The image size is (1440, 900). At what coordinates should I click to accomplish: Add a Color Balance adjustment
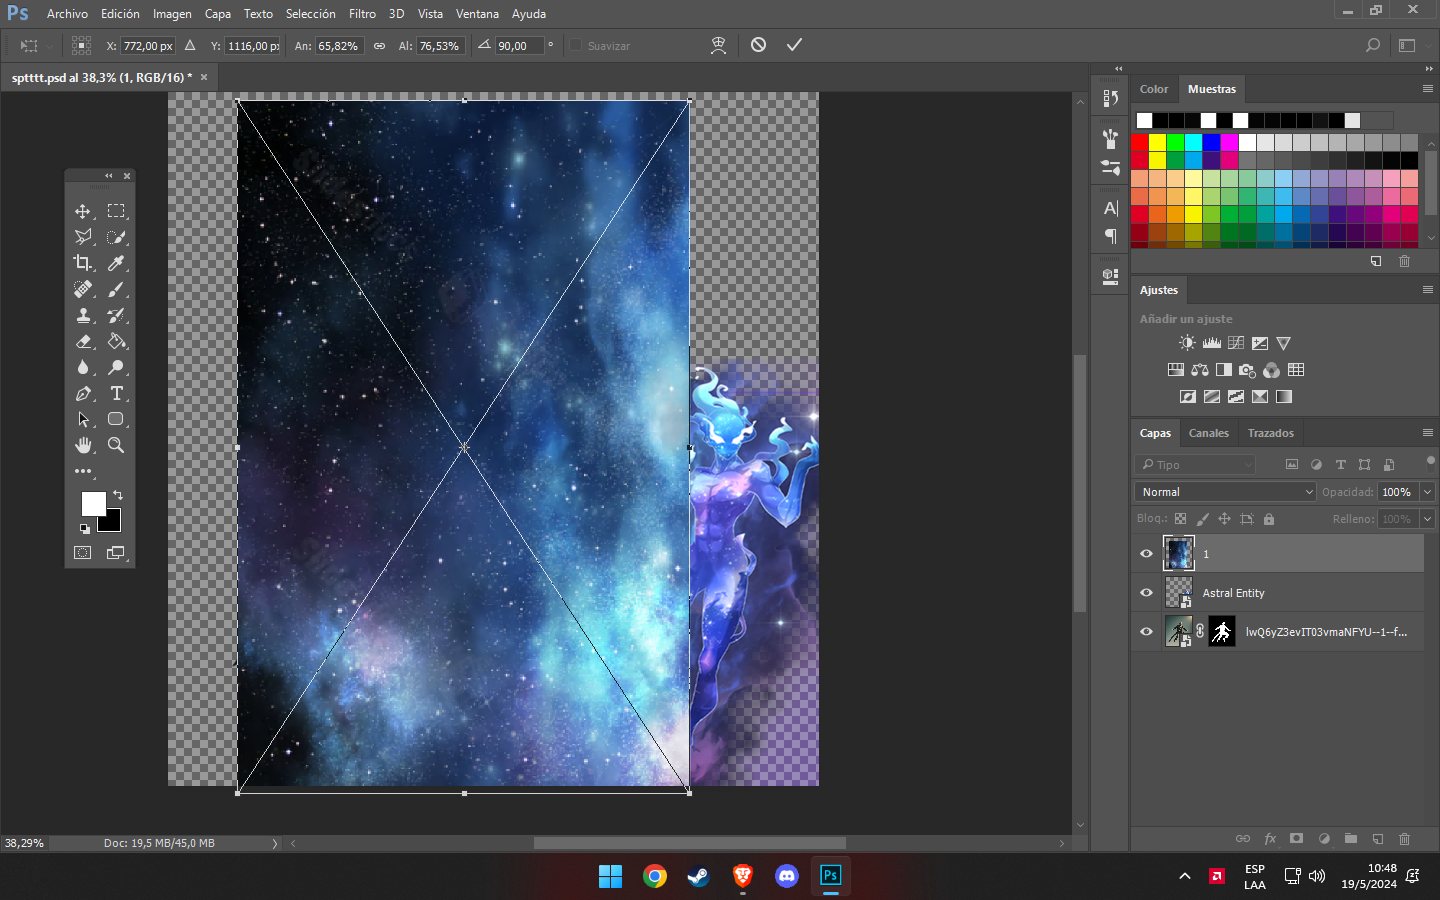(x=1200, y=370)
